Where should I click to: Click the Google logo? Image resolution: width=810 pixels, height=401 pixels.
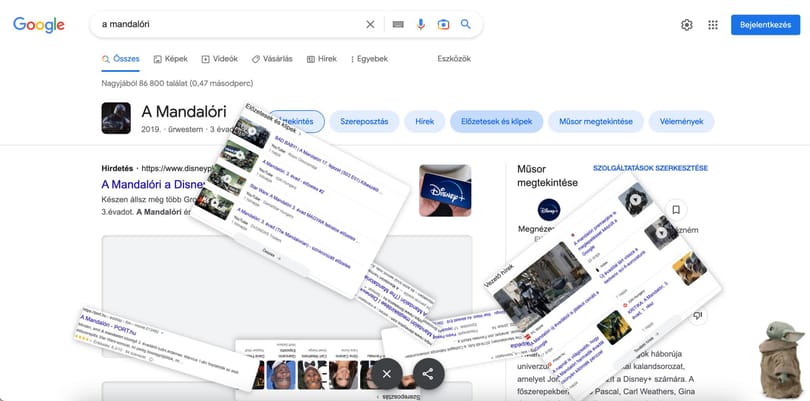[x=39, y=24]
